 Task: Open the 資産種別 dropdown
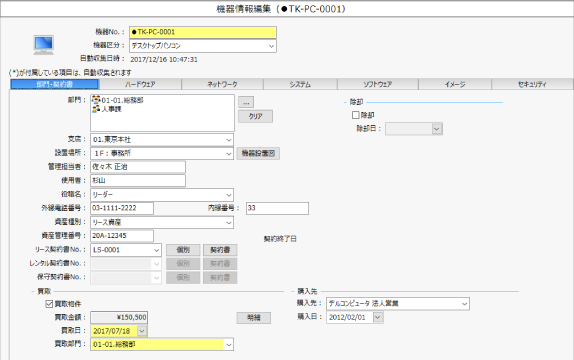[229, 222]
